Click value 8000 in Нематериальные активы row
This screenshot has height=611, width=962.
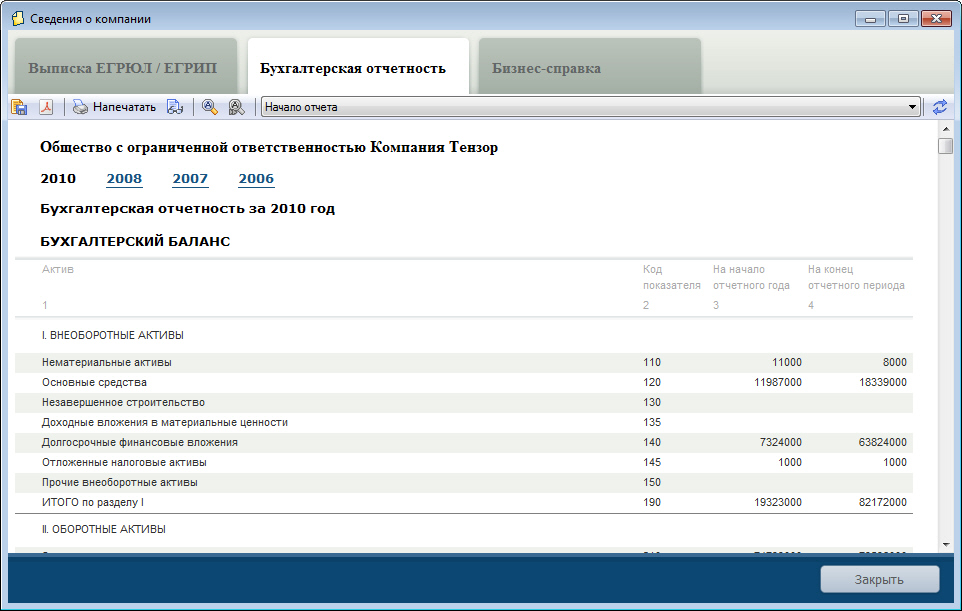point(895,363)
